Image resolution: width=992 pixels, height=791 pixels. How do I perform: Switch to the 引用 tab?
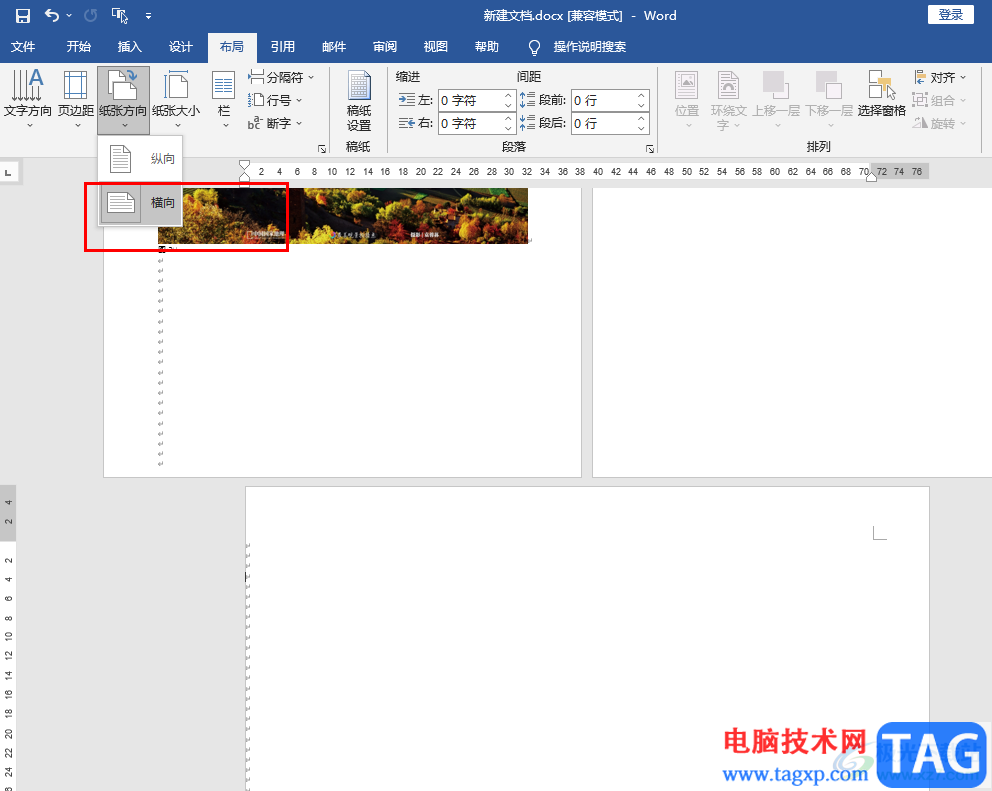click(x=283, y=47)
